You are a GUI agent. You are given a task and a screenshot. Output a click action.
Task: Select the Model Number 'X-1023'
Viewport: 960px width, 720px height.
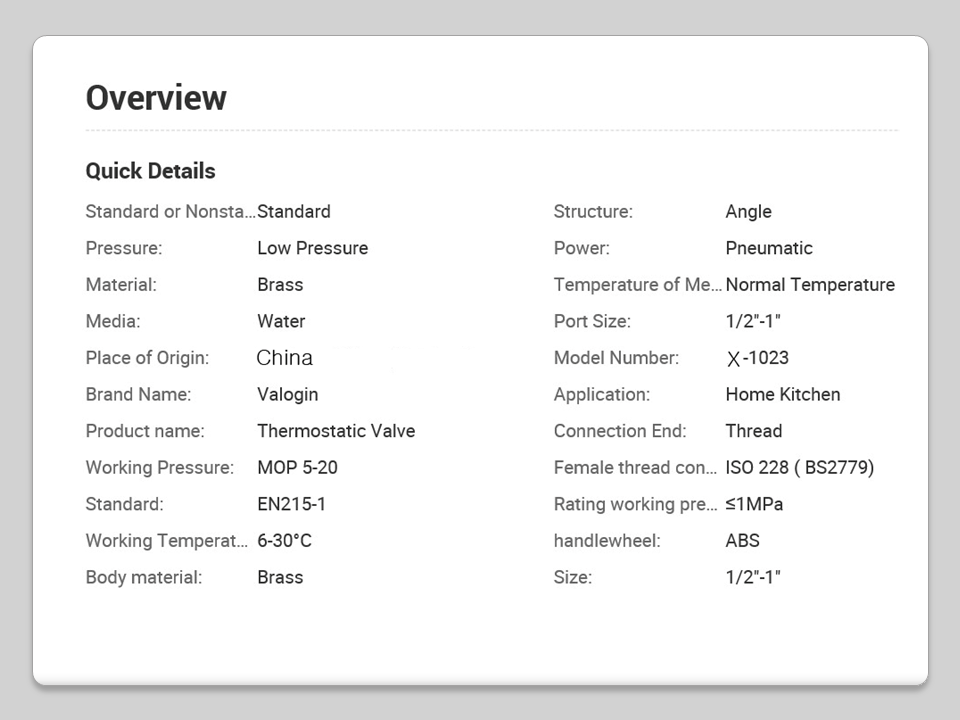(758, 358)
